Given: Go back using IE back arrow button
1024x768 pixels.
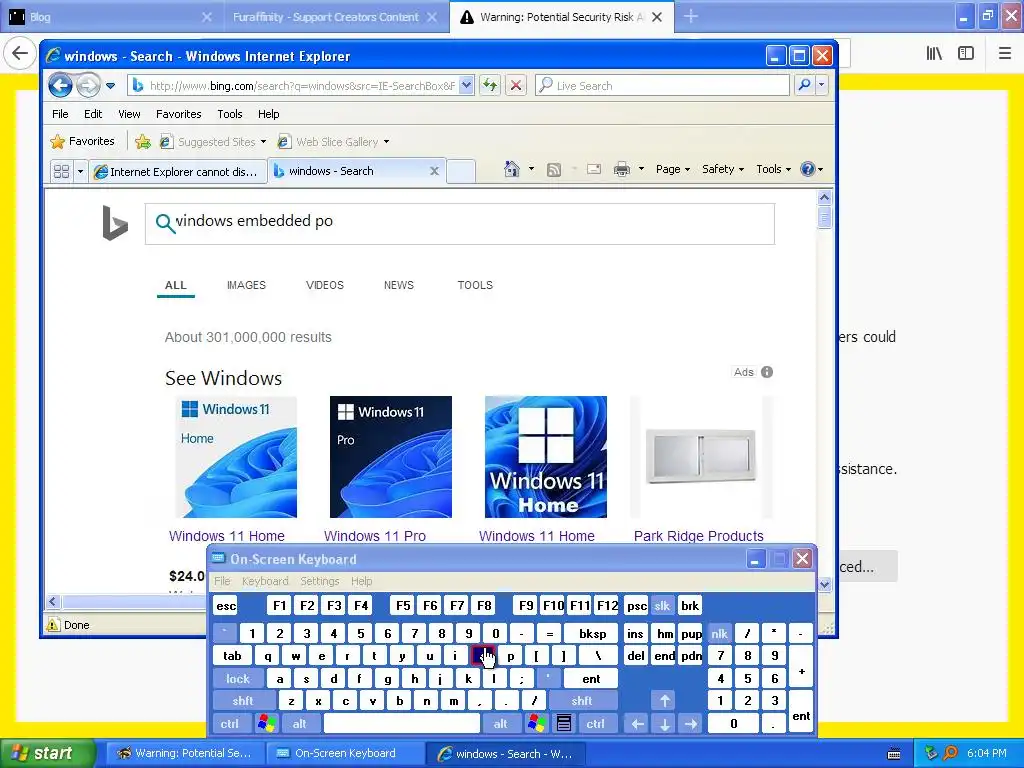Looking at the screenshot, I should coord(60,86).
